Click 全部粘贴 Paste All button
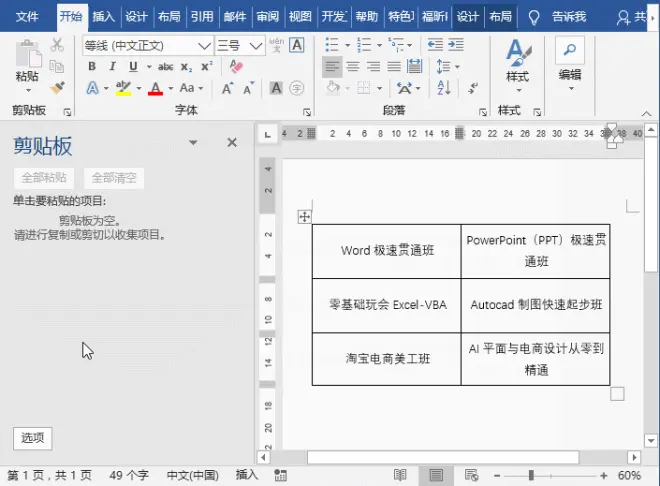Viewport: 660px width, 486px height. pos(44,178)
